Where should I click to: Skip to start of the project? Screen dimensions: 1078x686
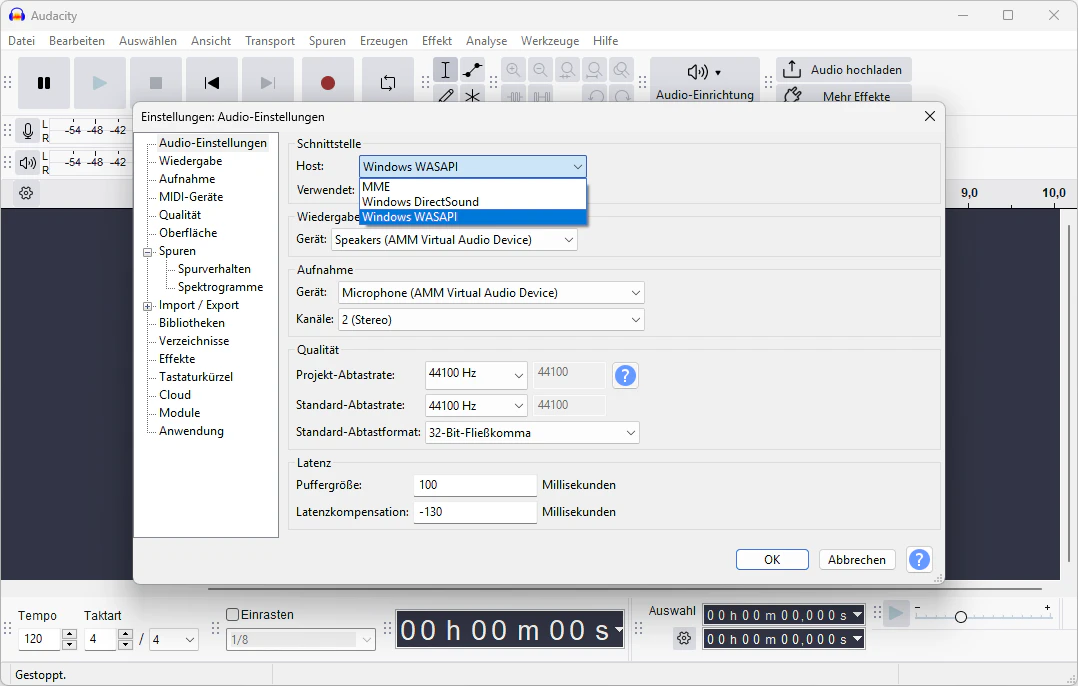(212, 83)
